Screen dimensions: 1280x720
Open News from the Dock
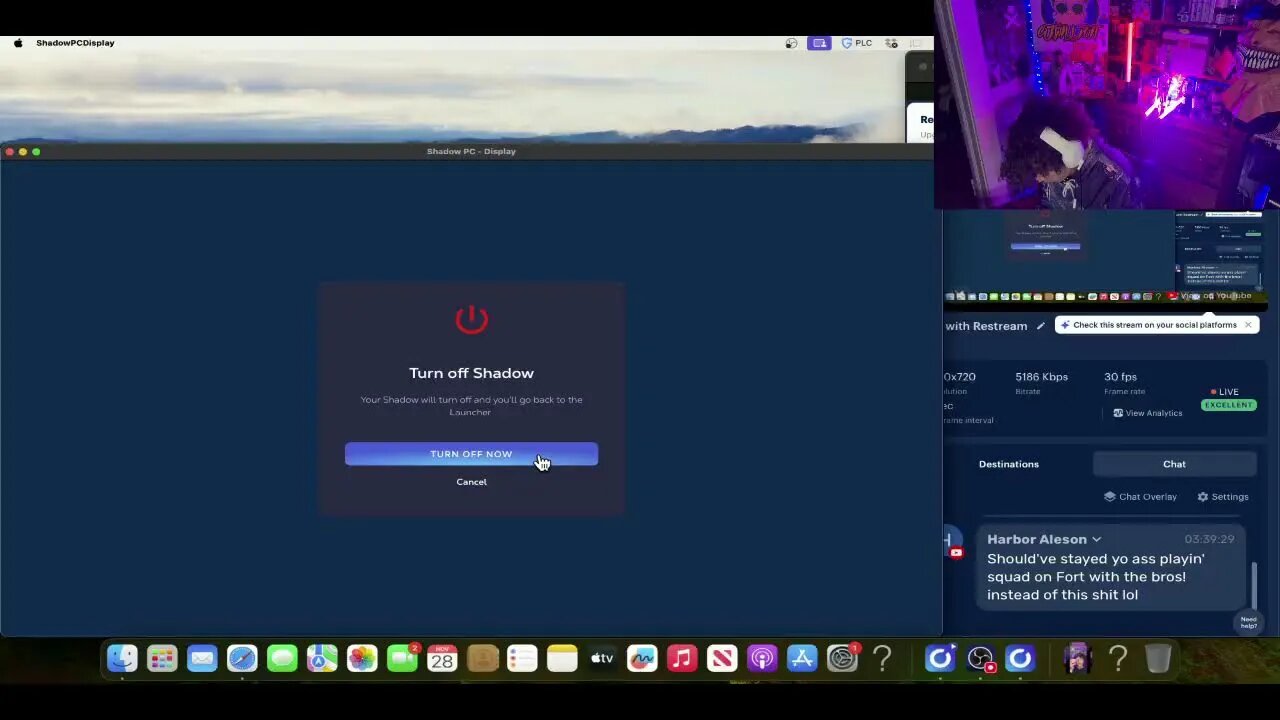point(722,659)
